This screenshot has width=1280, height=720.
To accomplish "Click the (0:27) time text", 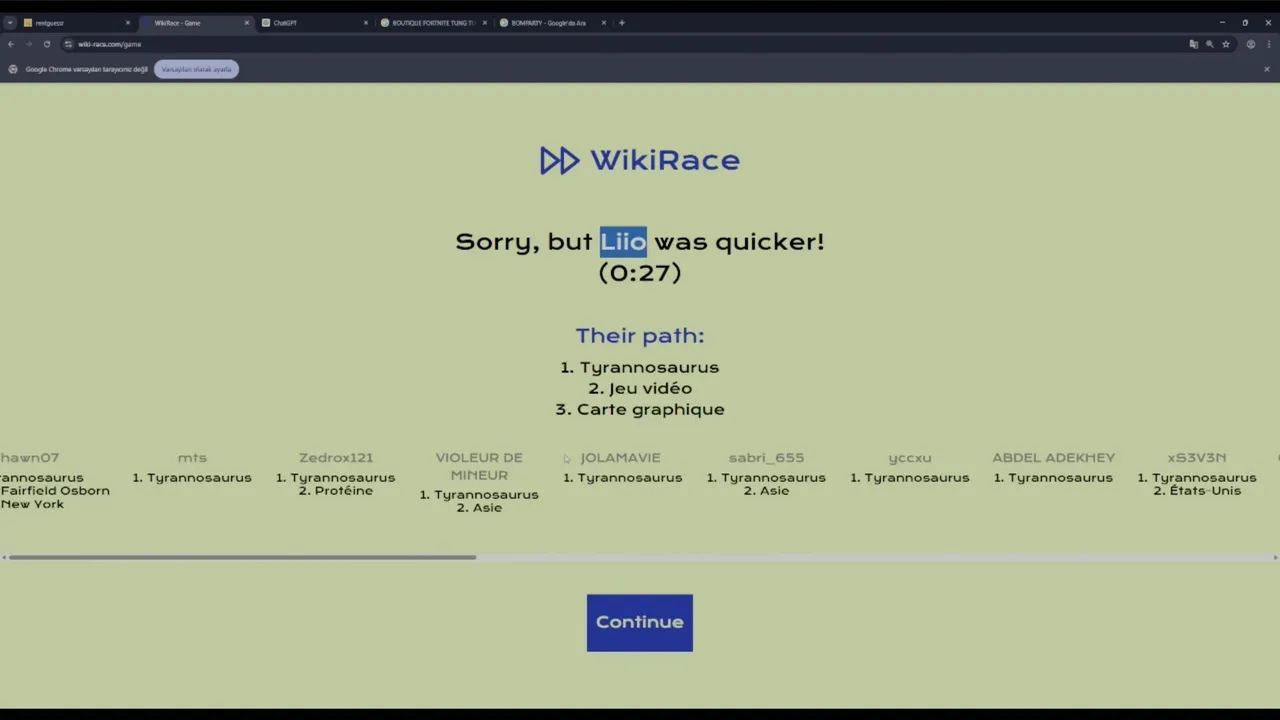I will click(x=640, y=272).
